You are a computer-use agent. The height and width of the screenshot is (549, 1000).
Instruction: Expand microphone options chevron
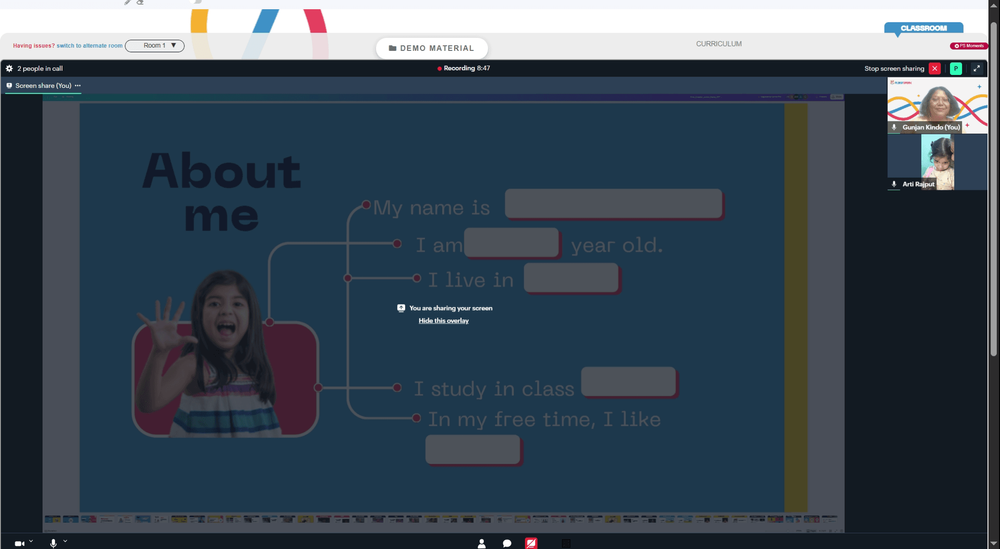(65, 541)
